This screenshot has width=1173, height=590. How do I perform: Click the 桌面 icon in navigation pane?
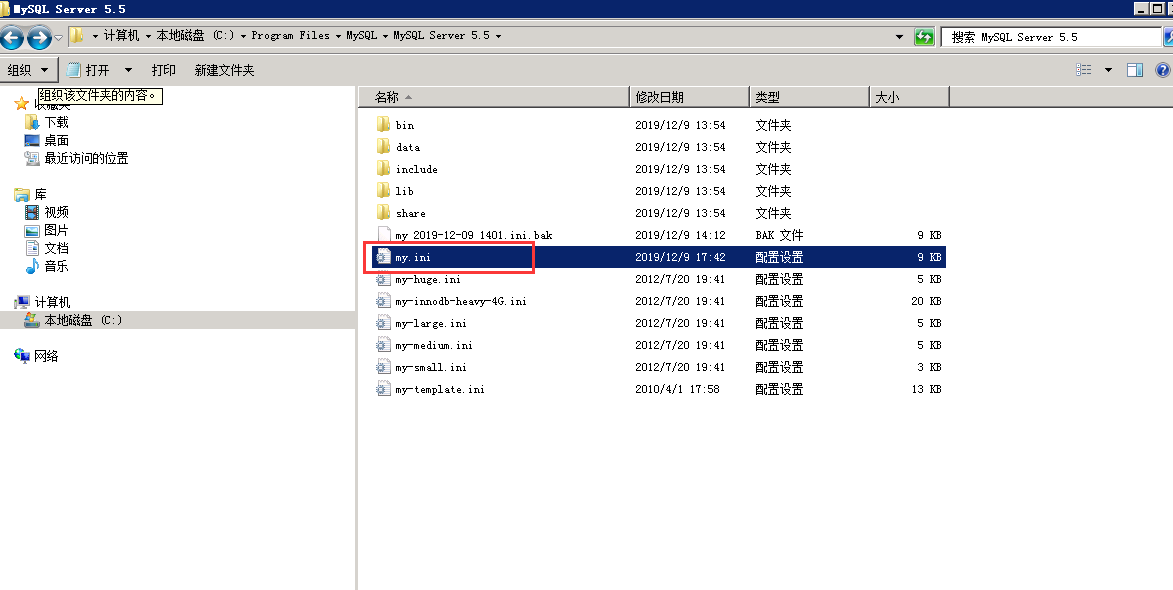click(32, 140)
